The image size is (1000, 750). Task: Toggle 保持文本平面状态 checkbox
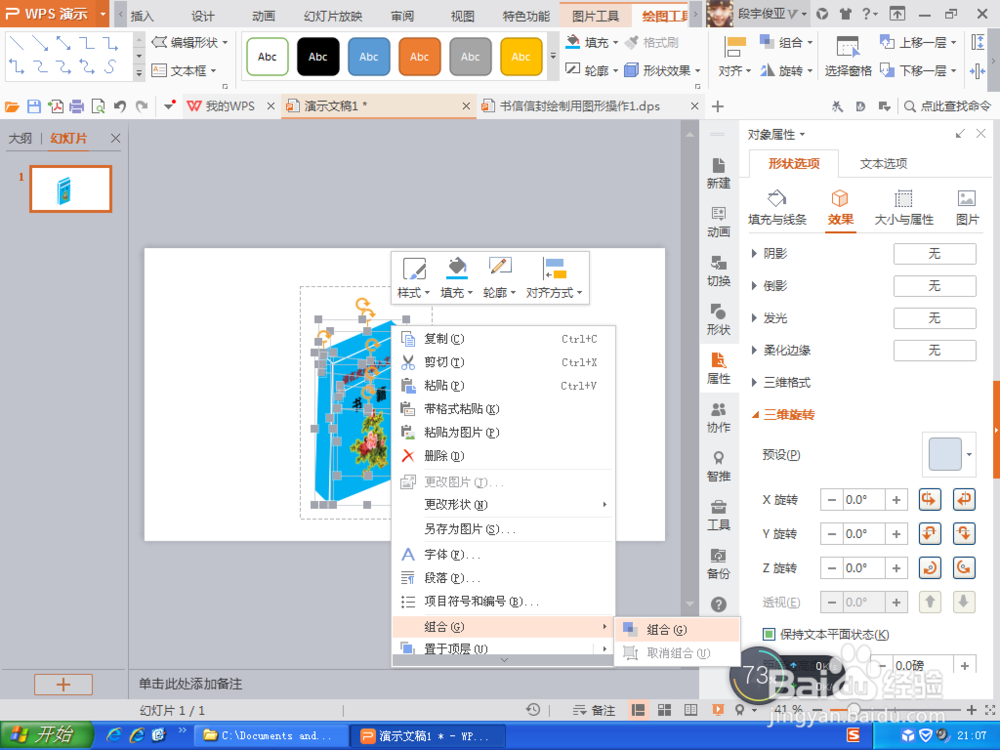[769, 634]
